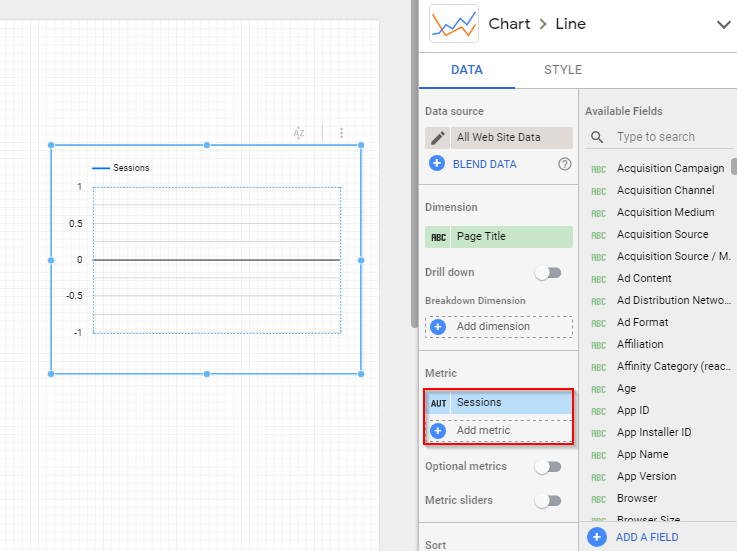The height and width of the screenshot is (551, 737).
Task: Enable the Optional metrics switch
Action: (x=548, y=466)
